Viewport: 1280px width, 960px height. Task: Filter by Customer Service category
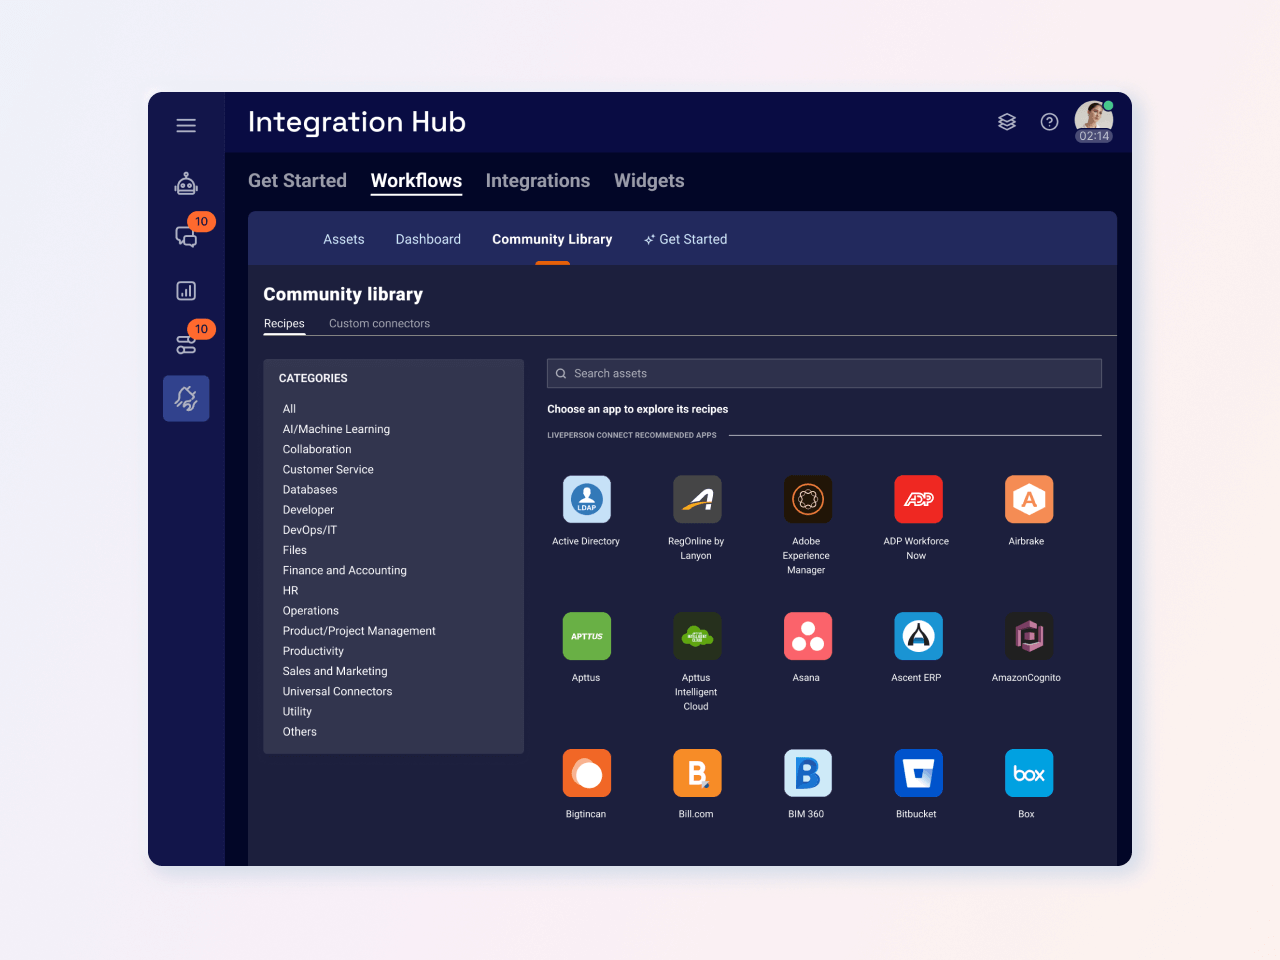(328, 469)
